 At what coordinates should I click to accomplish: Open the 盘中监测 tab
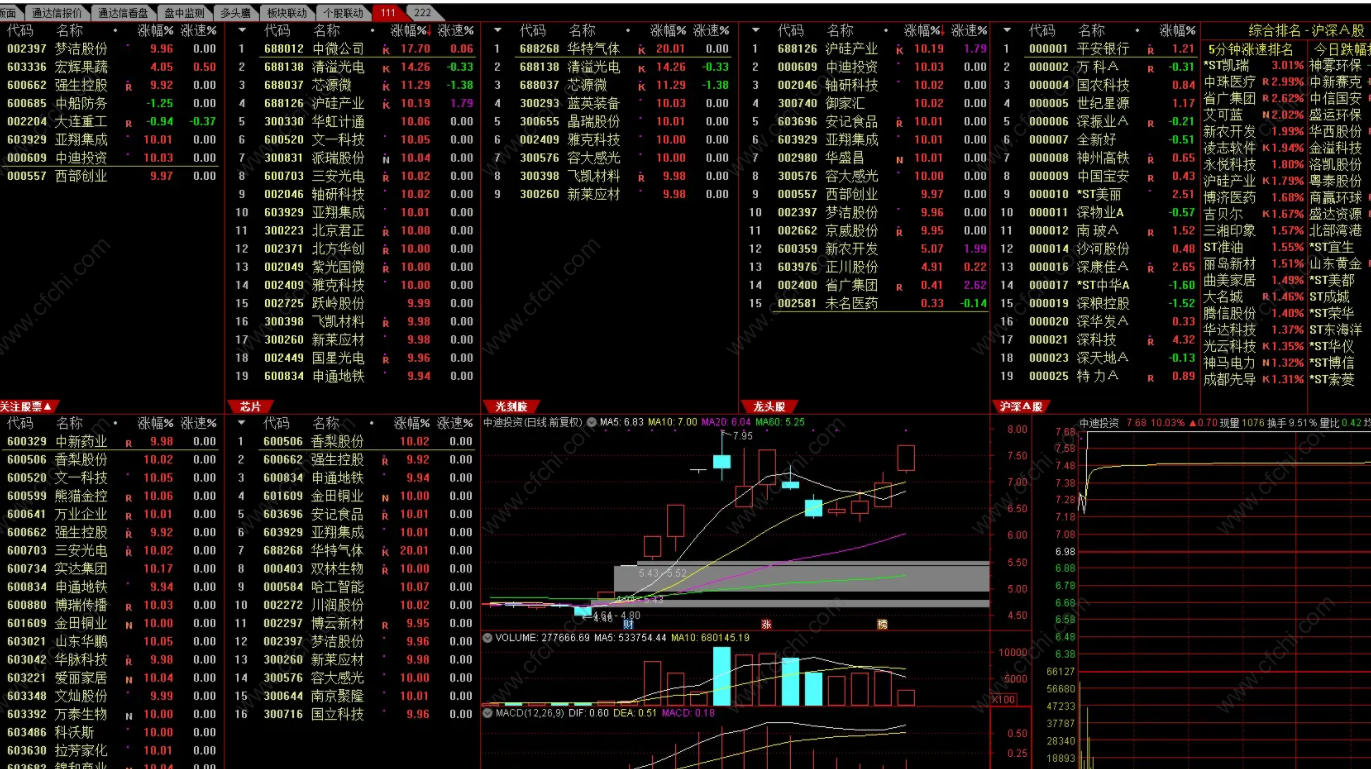(184, 13)
